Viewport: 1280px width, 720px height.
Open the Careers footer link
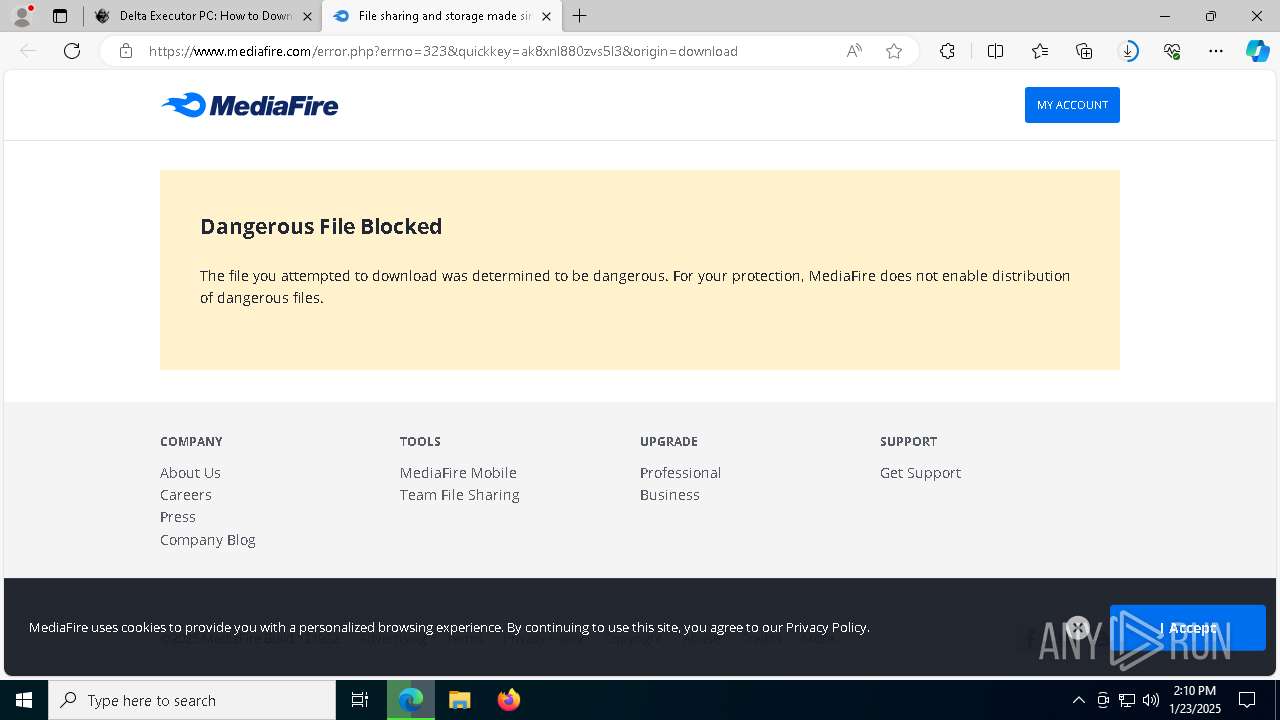186,495
